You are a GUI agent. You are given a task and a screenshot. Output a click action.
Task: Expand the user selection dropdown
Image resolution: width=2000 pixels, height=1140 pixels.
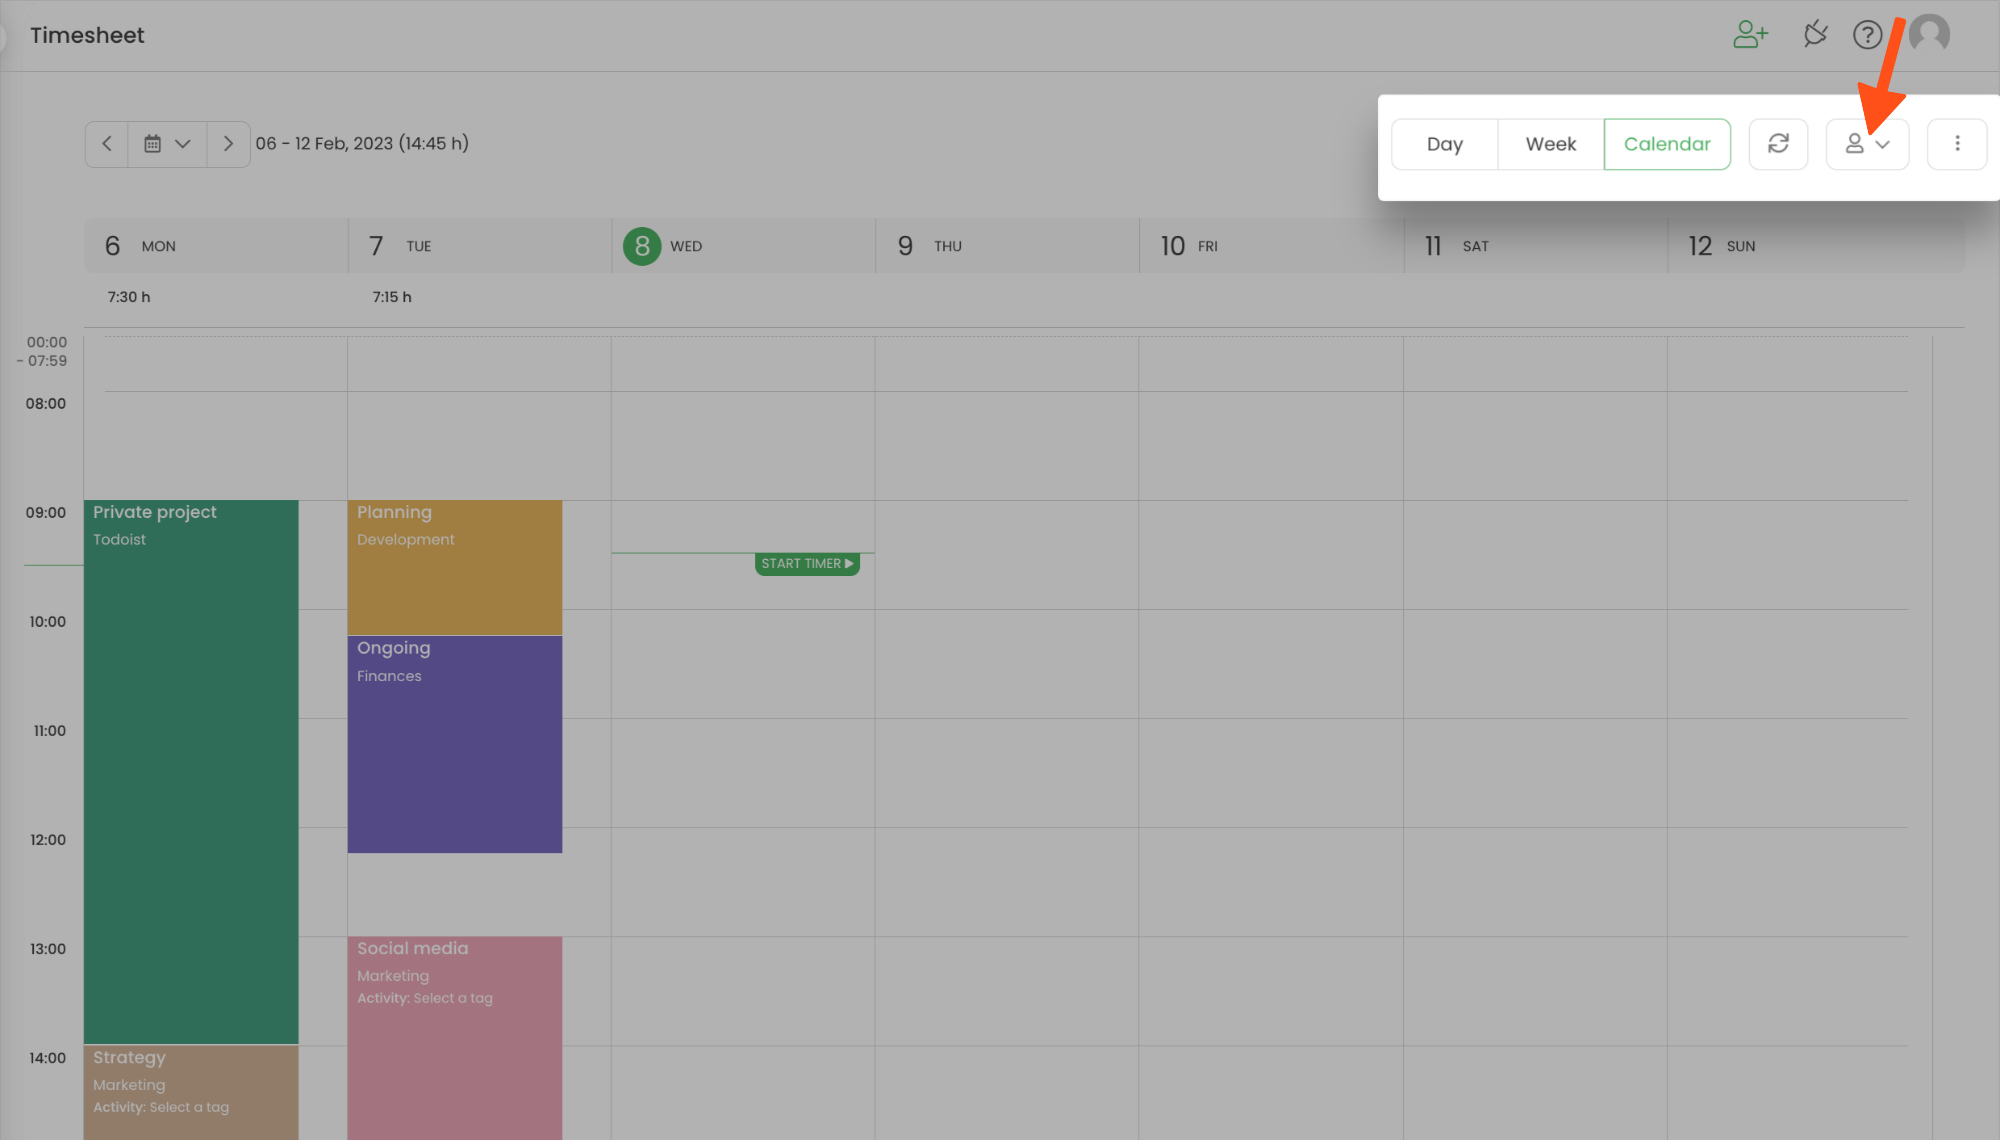(1867, 144)
